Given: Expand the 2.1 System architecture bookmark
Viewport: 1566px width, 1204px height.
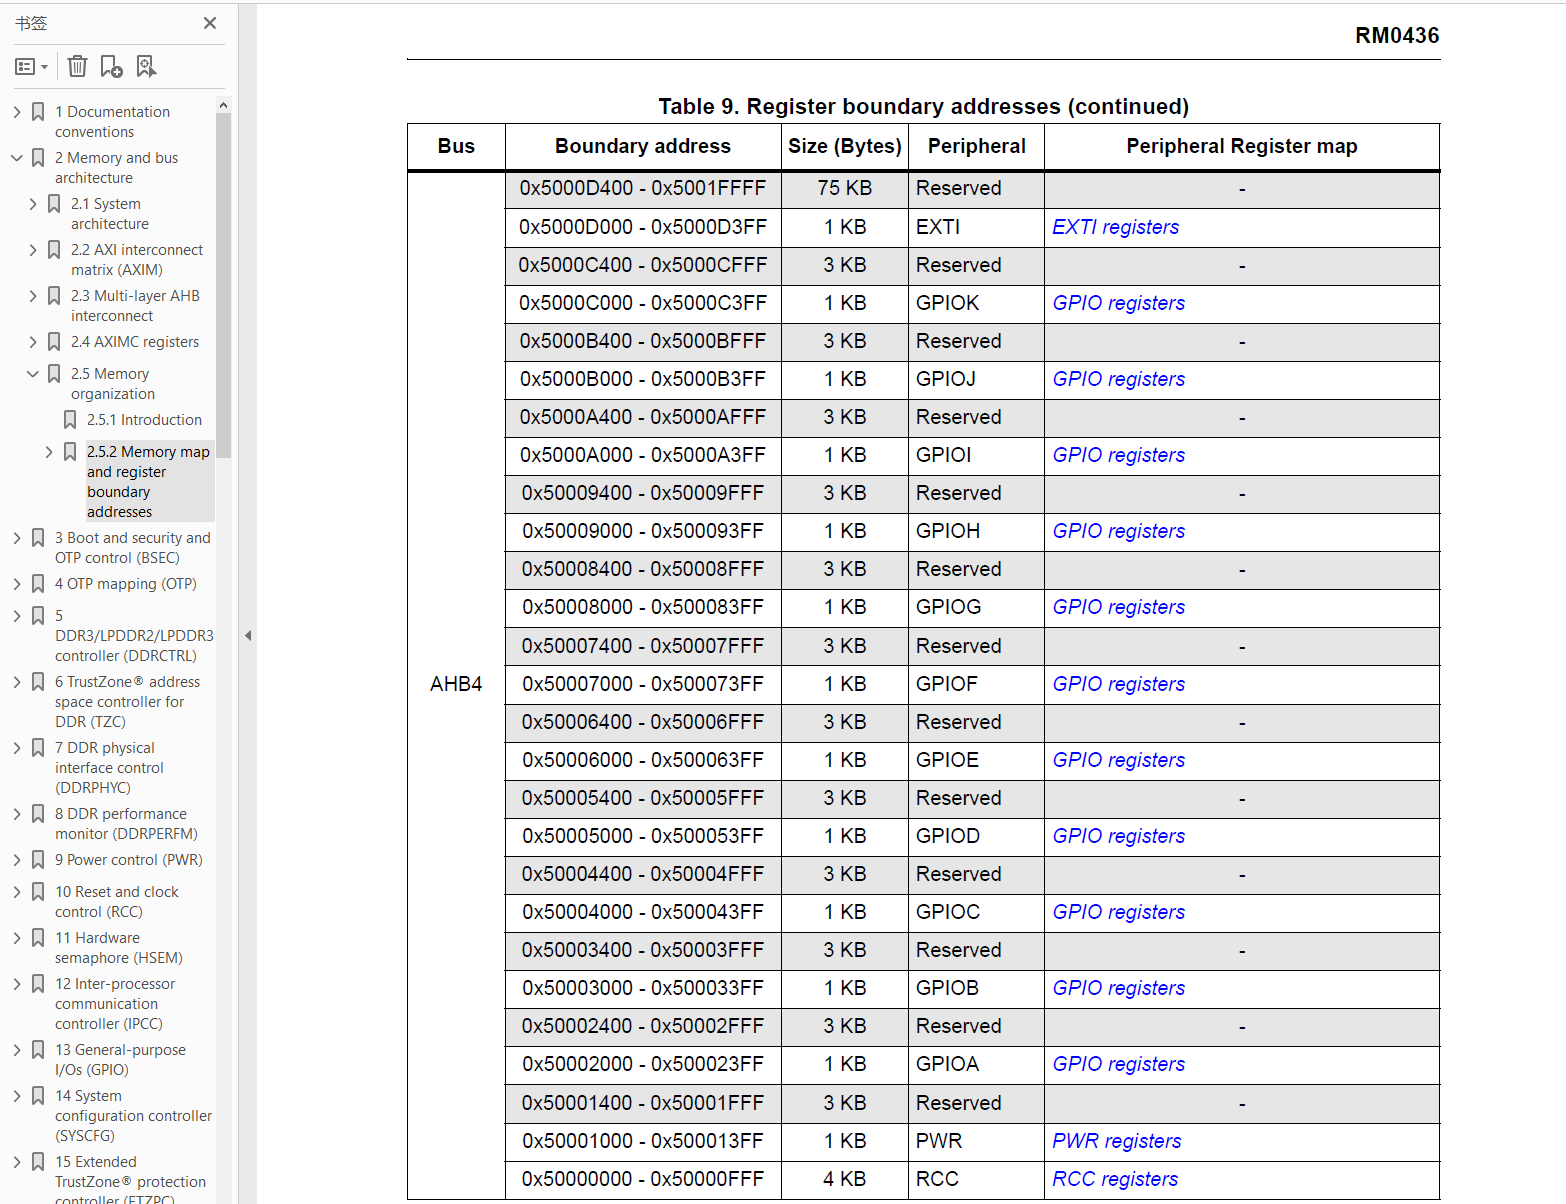Looking at the screenshot, I should pos(33,204).
